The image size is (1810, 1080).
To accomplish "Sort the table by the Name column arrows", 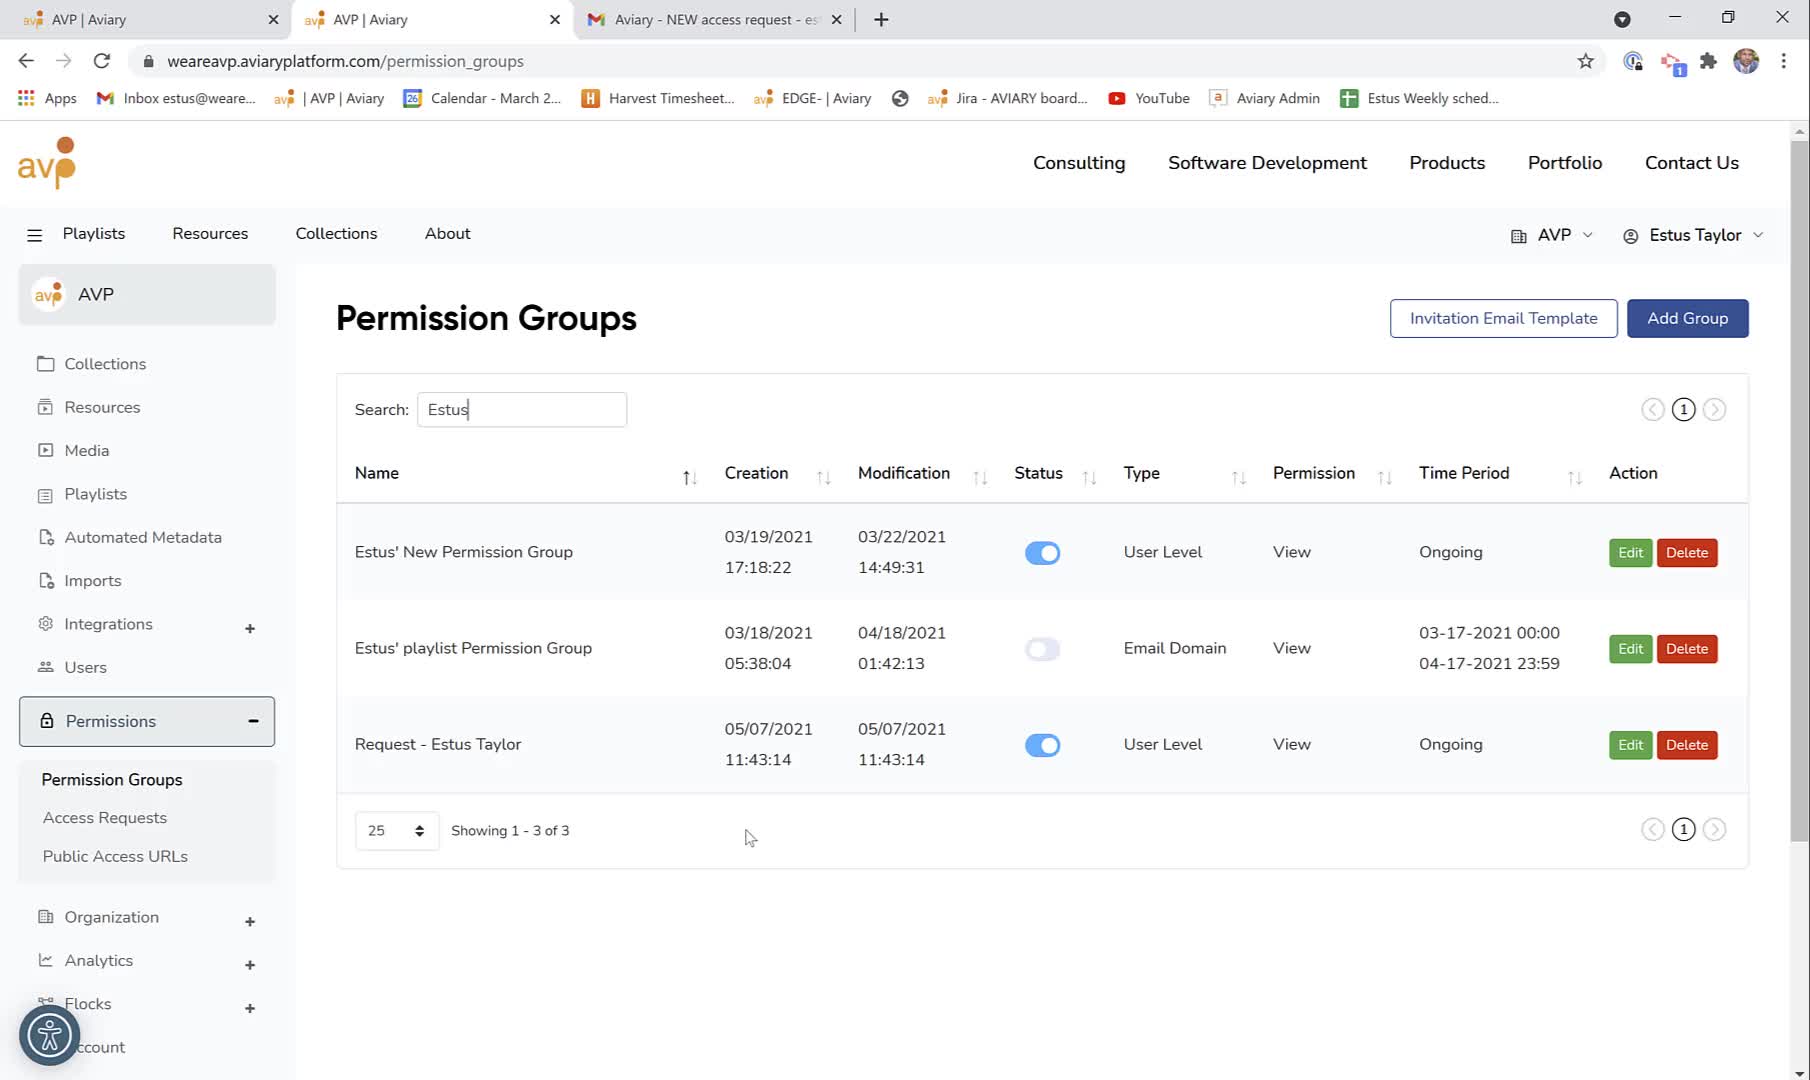I will click(689, 477).
